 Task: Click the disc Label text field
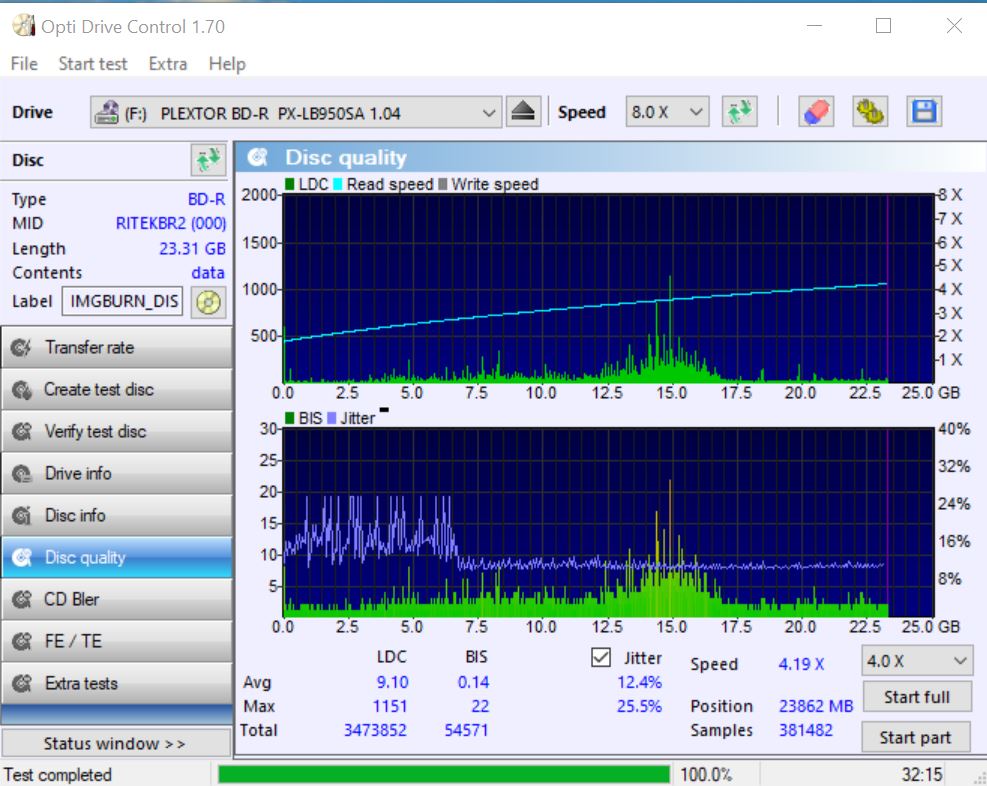[123, 301]
